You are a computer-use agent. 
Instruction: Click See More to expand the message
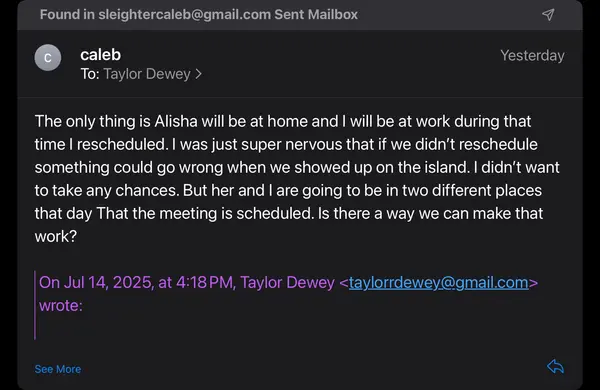(58, 369)
